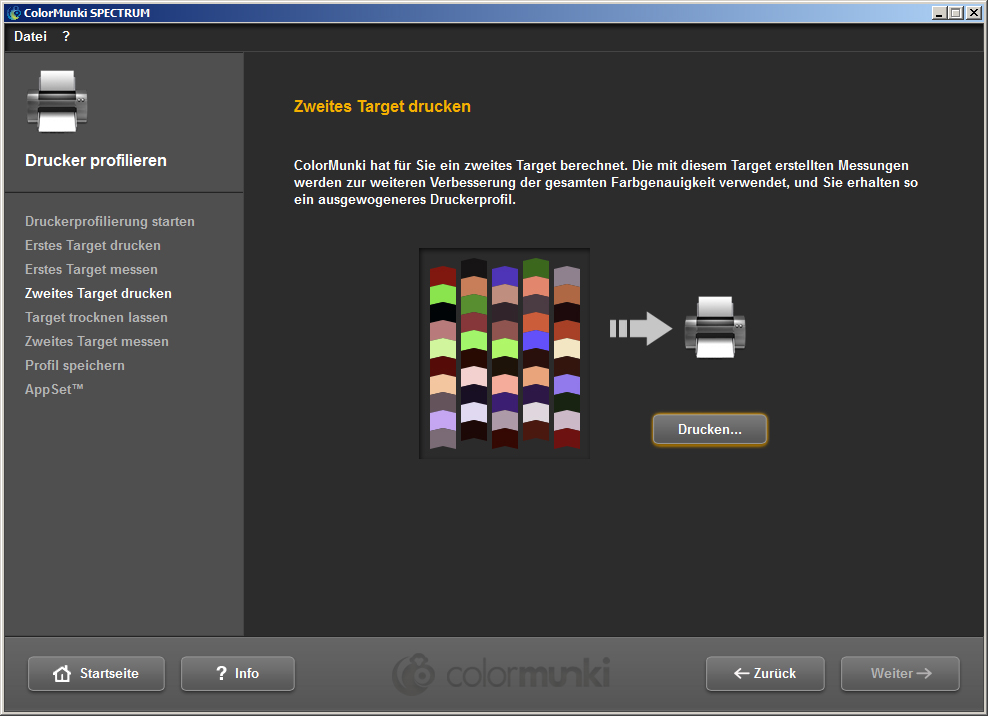Select step Zweites Target drucken in sidebar
The width and height of the screenshot is (988, 716).
click(98, 293)
